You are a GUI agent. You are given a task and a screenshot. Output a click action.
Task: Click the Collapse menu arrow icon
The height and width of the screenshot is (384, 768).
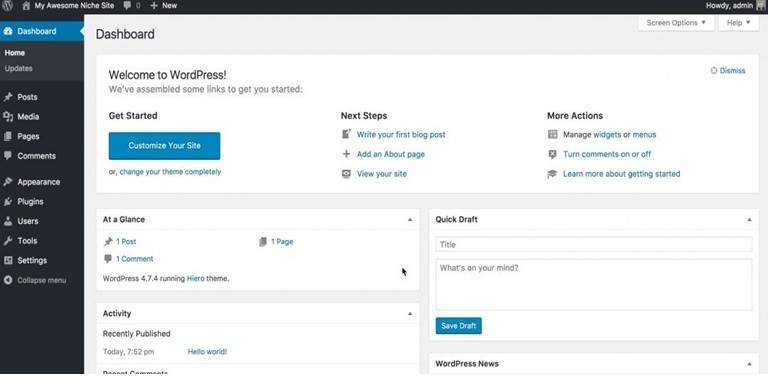[x=8, y=280]
